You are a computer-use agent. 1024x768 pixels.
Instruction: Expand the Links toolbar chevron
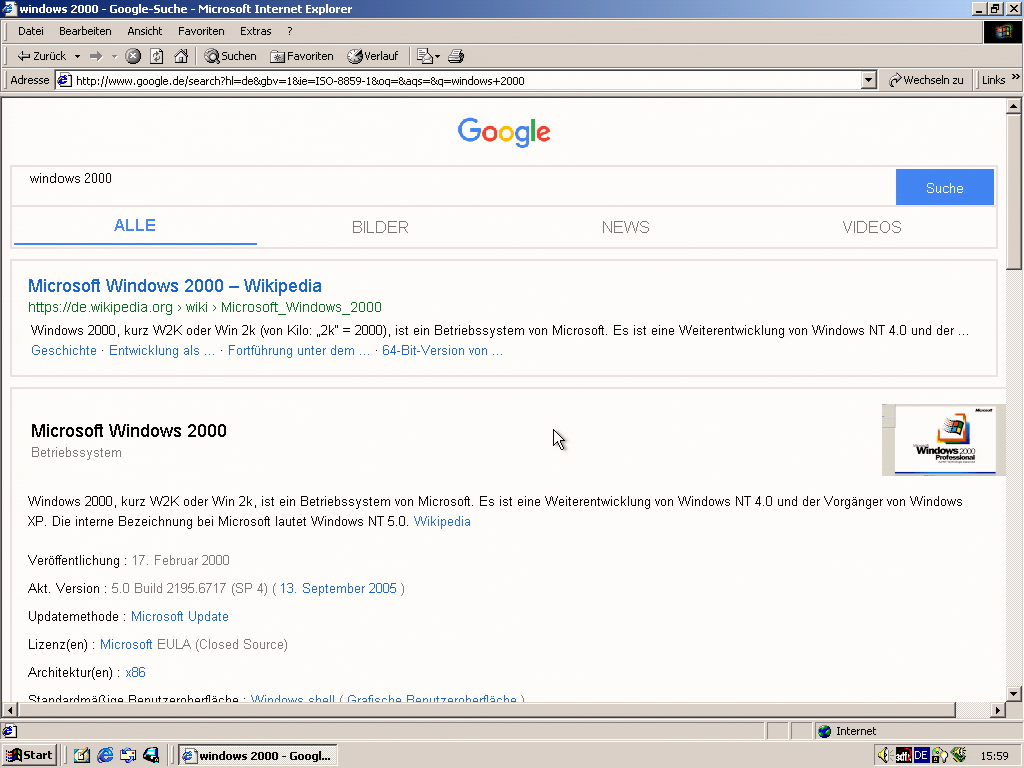click(x=1016, y=77)
